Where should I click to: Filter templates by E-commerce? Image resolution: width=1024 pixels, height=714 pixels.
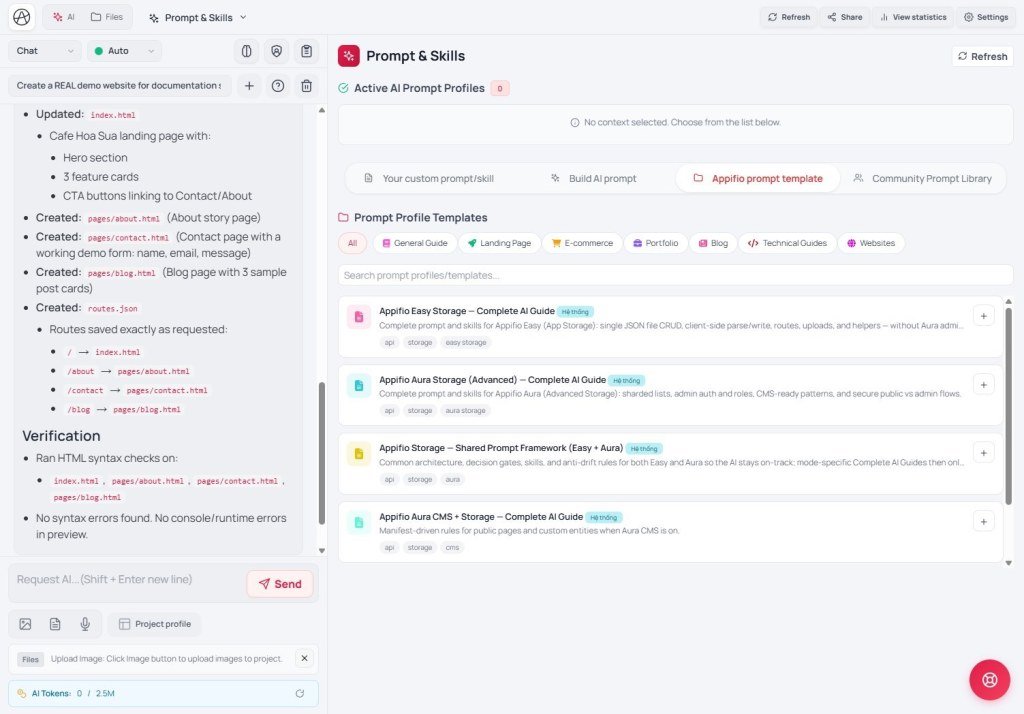[583, 243]
